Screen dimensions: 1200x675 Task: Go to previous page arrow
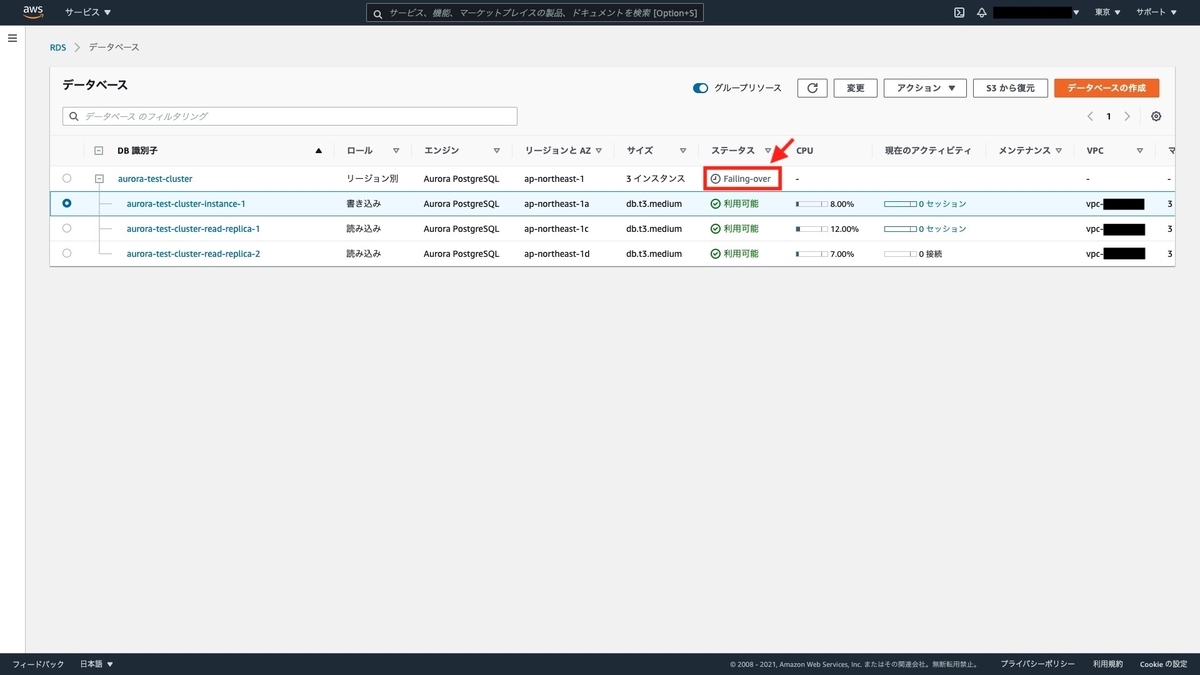coord(1090,116)
